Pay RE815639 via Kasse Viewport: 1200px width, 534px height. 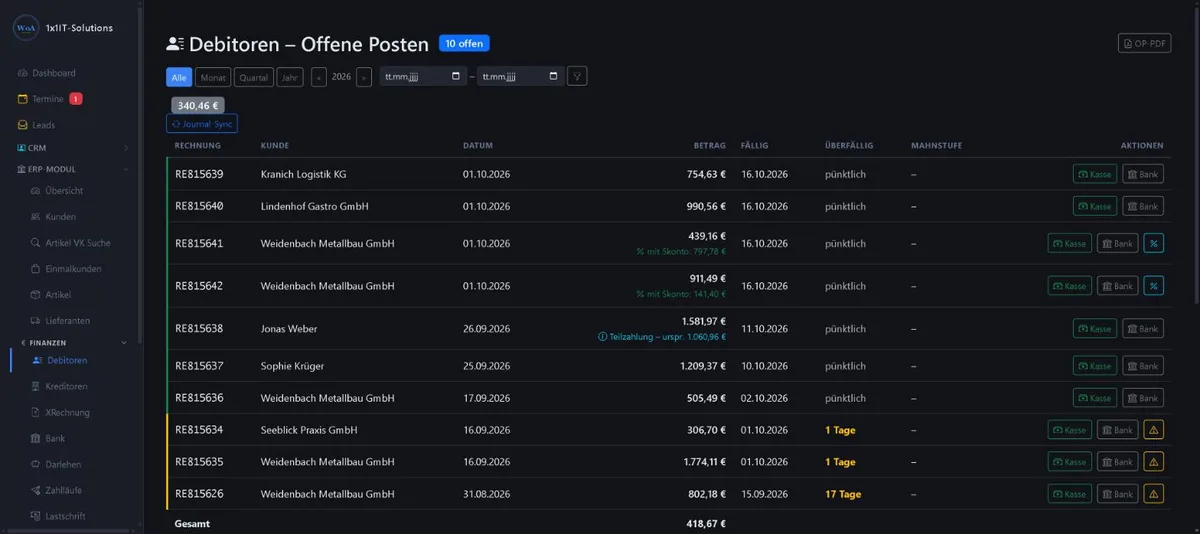(1095, 174)
